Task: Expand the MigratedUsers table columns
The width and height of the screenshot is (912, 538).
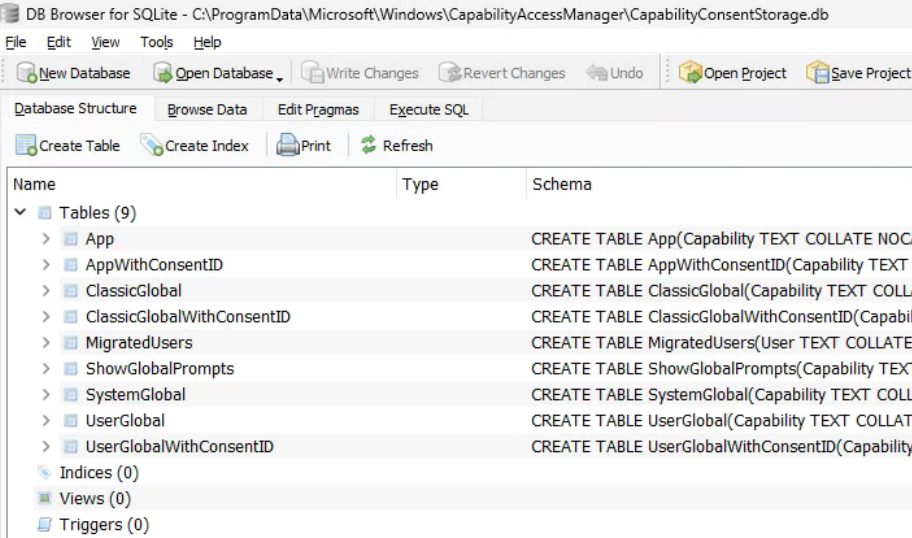Action: click(46, 343)
